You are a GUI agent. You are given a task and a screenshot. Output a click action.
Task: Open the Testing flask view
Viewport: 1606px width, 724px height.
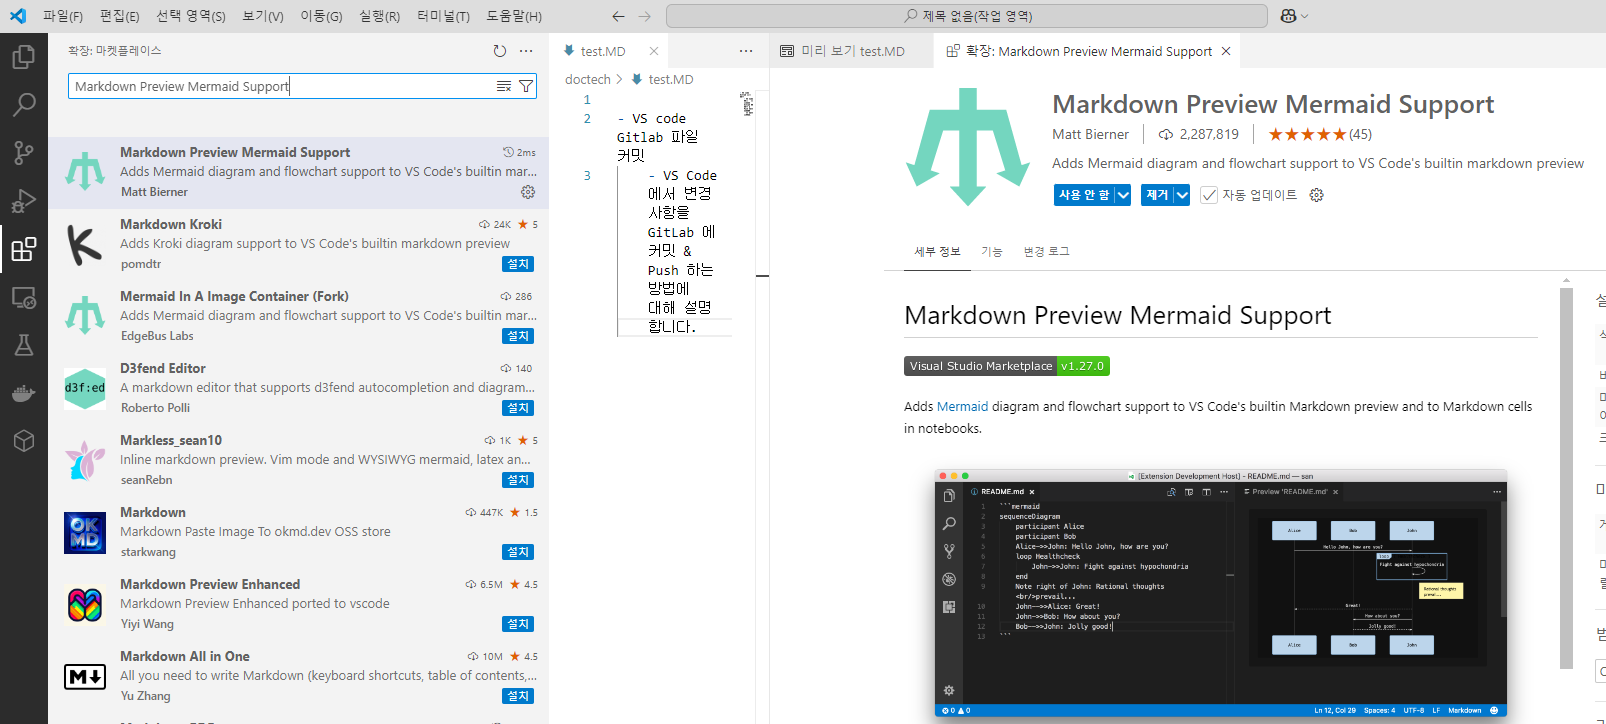point(23,345)
